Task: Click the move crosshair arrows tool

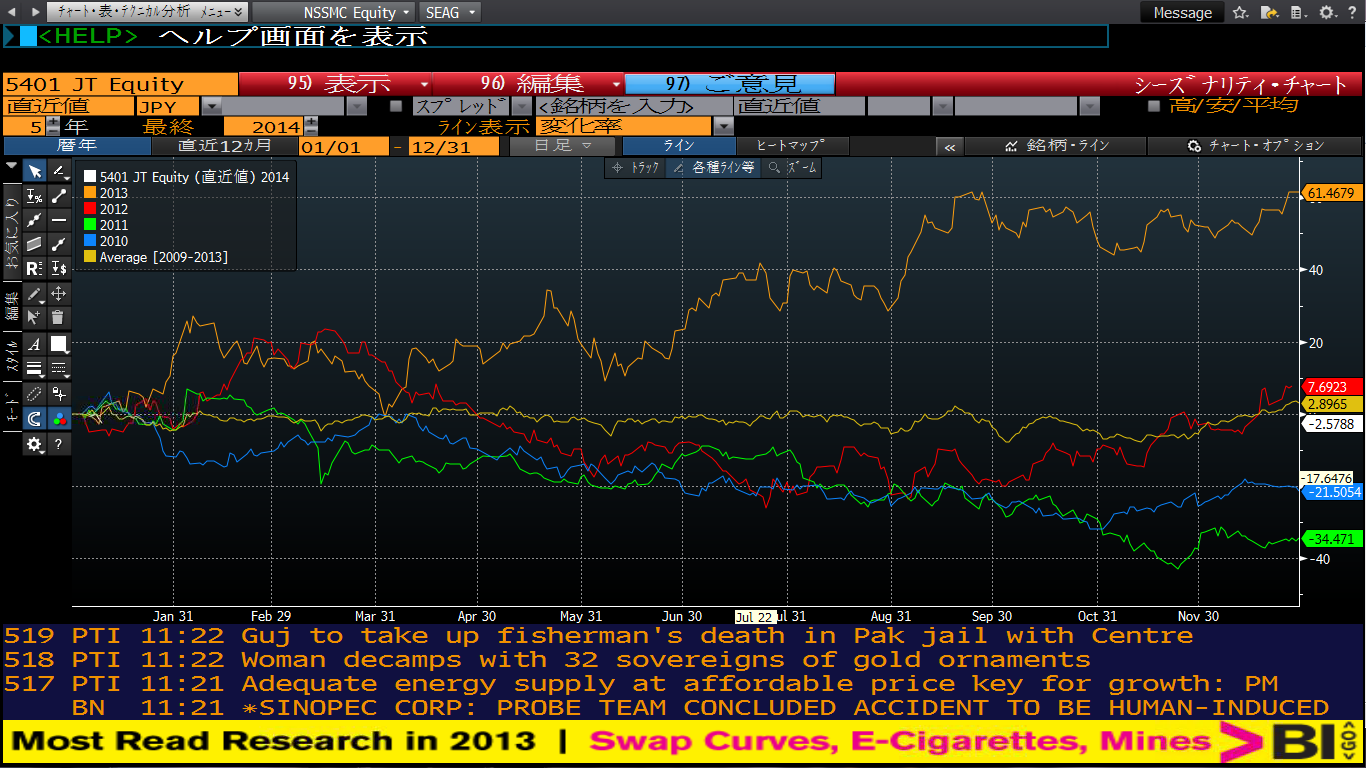Action: (59, 294)
